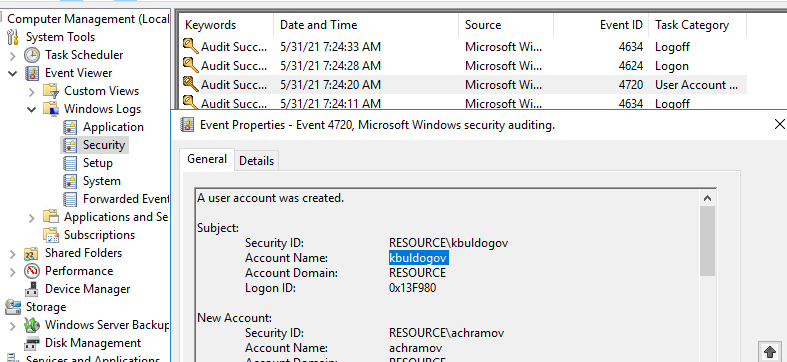Screen dimensions: 787x362
Task: Click the Shared Folders icon
Action: click(x=32, y=253)
